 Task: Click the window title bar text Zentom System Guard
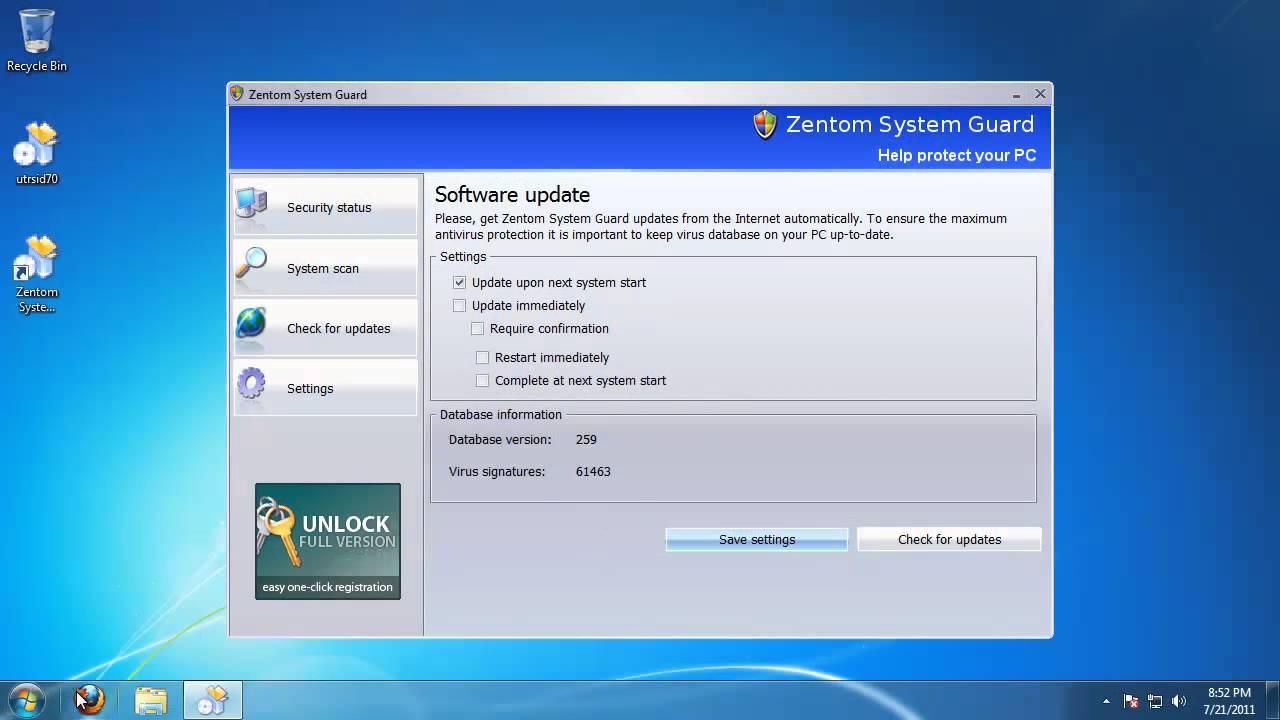coord(308,95)
